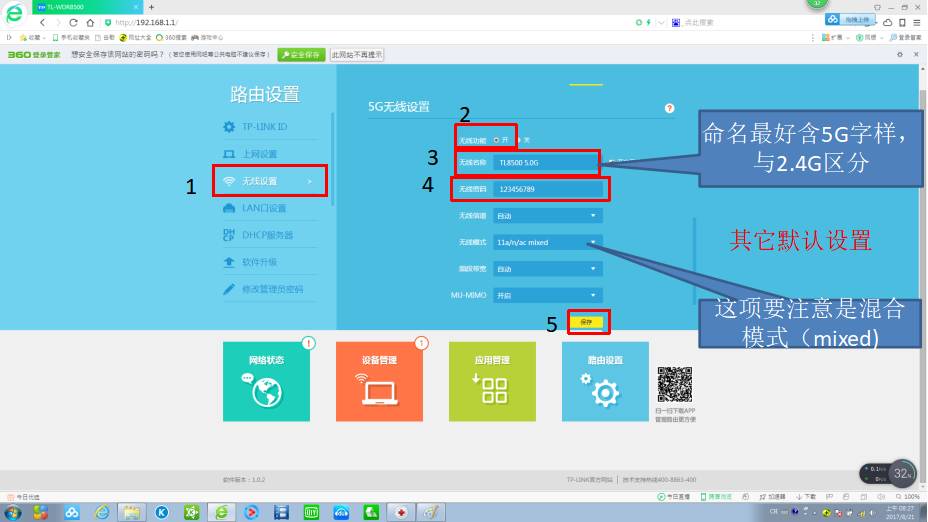Image resolution: width=928 pixels, height=522 pixels.
Task: Open the 无线信道 dropdown
Action: pos(547,216)
